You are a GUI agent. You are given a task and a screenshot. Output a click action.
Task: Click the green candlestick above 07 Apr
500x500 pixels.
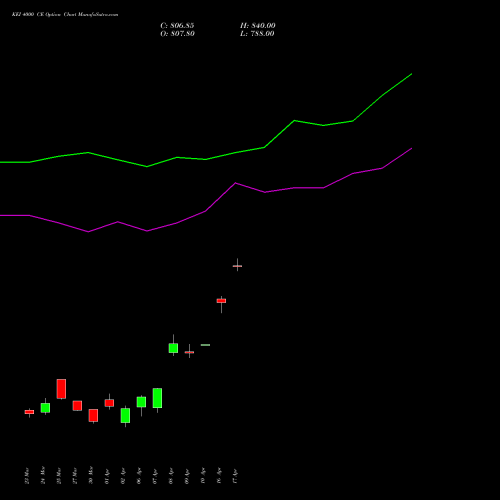click(x=157, y=398)
